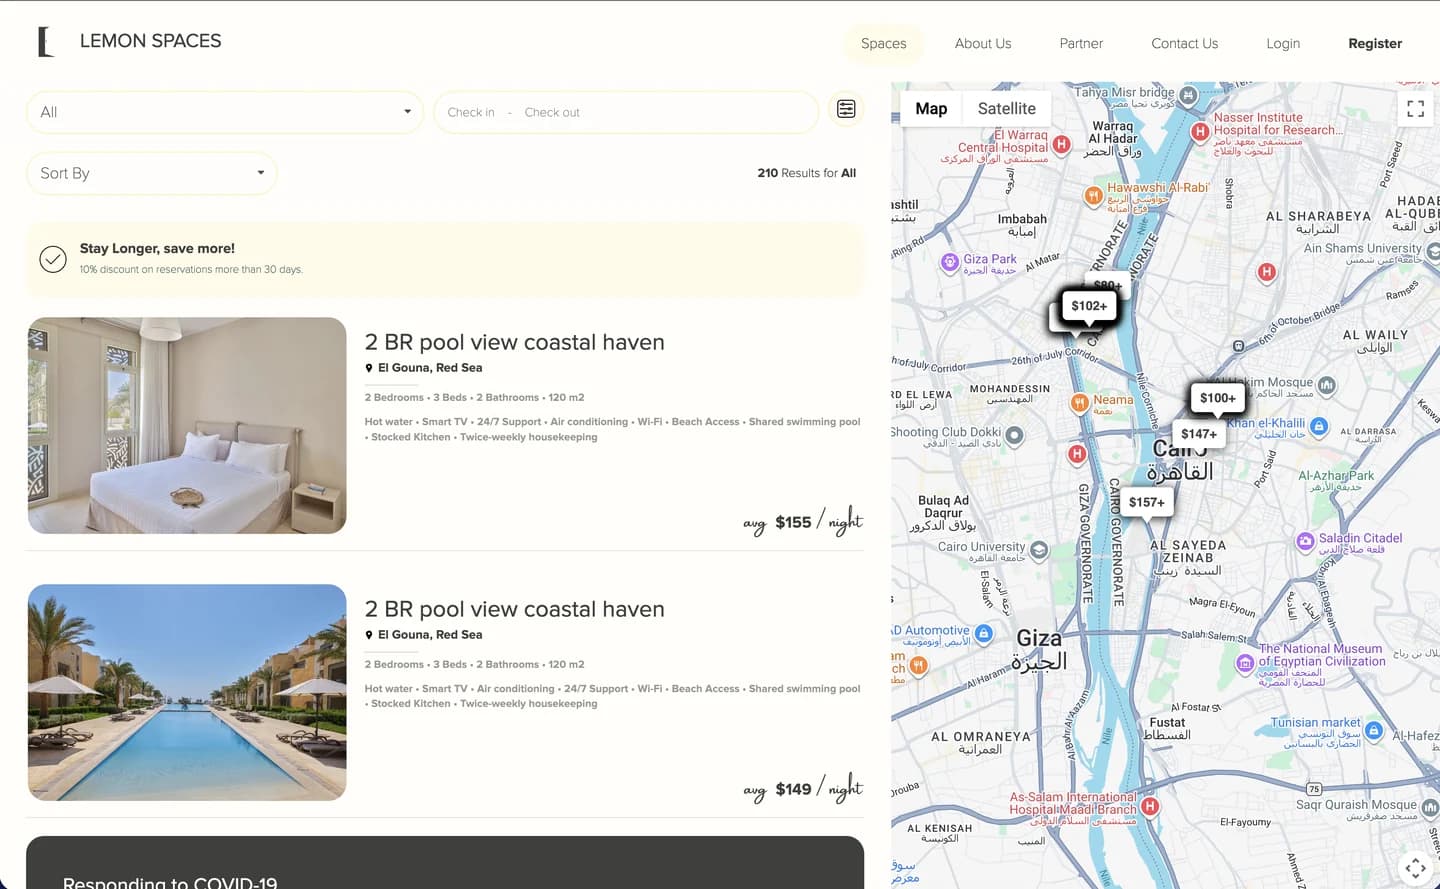Click the "avg $149 / night" price

click(802, 788)
